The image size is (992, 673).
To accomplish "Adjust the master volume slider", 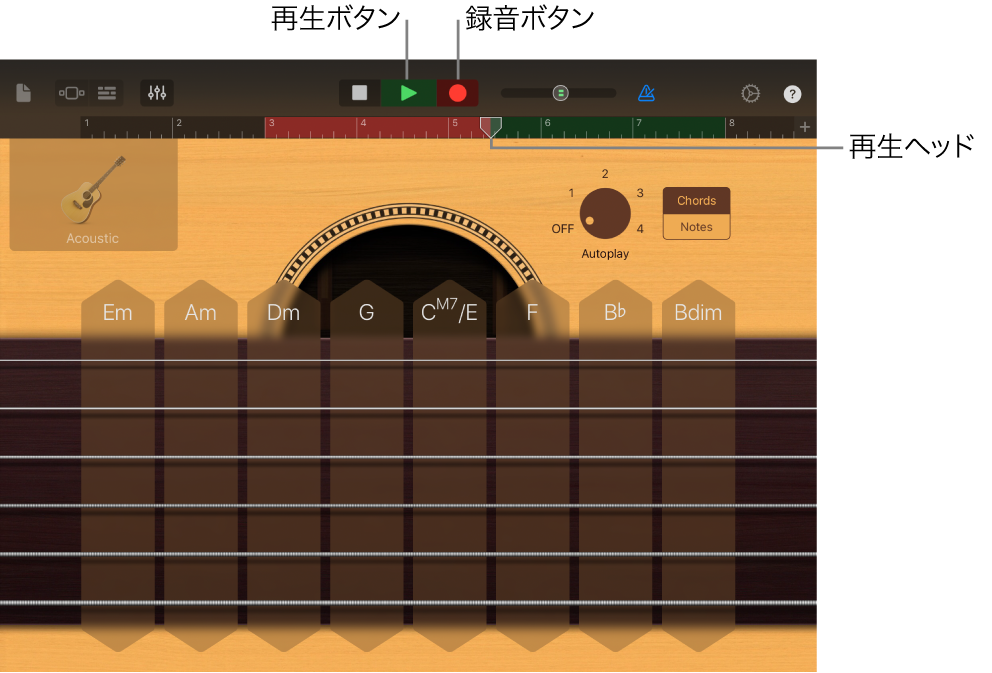I will click(x=559, y=93).
